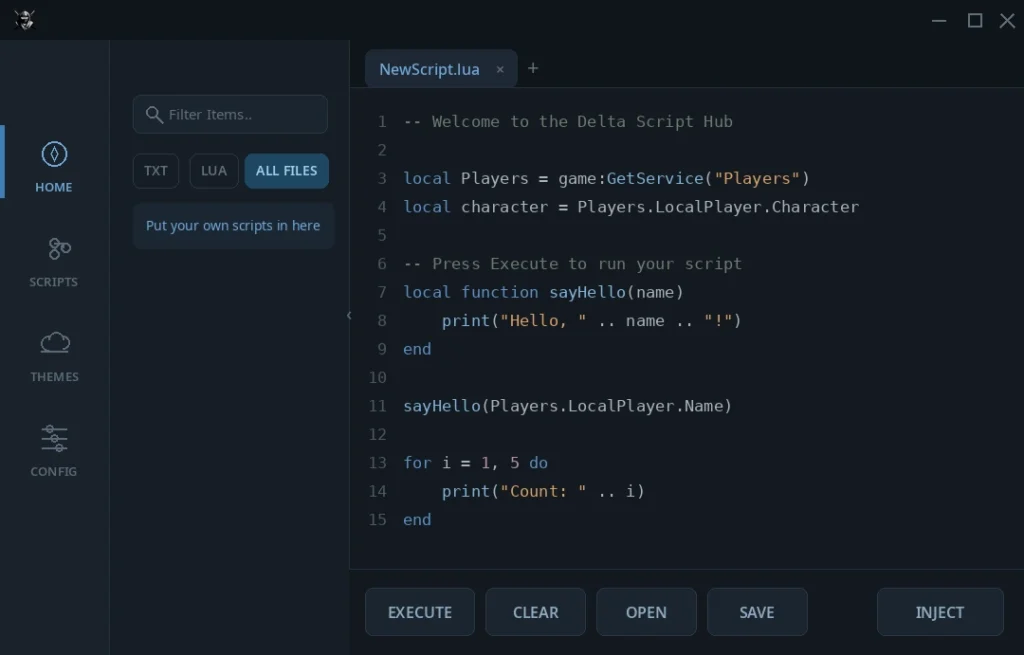Minimize the Delta window
Image resolution: width=1024 pixels, height=655 pixels.
pyautogui.click(x=939, y=21)
